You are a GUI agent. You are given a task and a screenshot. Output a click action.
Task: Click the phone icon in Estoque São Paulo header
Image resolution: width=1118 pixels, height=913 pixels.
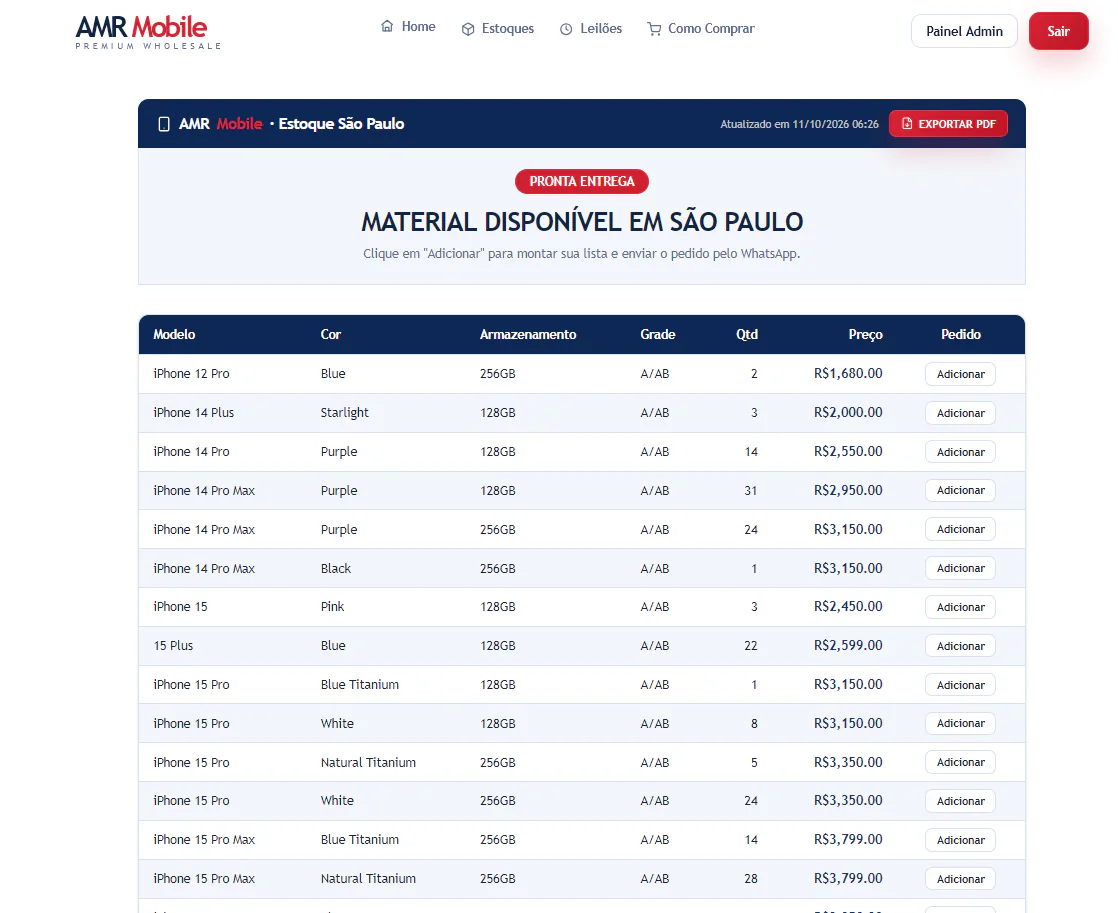click(x=164, y=124)
